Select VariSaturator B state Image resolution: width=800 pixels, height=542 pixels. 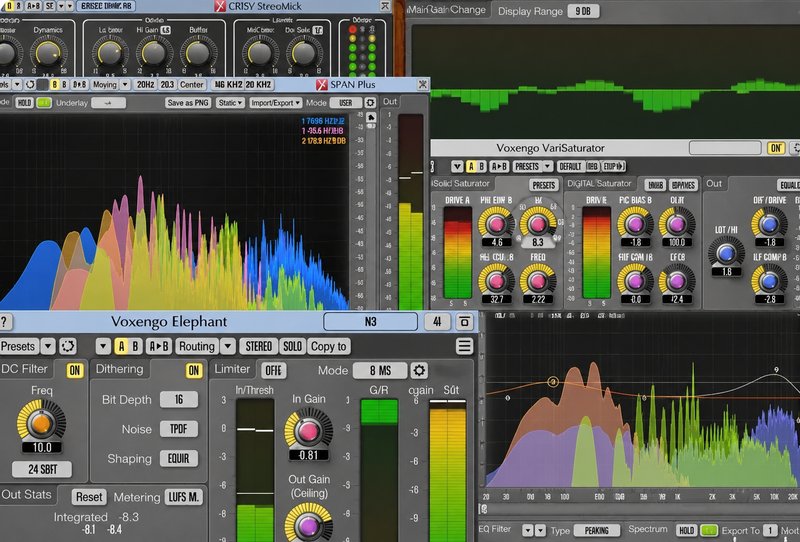pyautogui.click(x=481, y=166)
